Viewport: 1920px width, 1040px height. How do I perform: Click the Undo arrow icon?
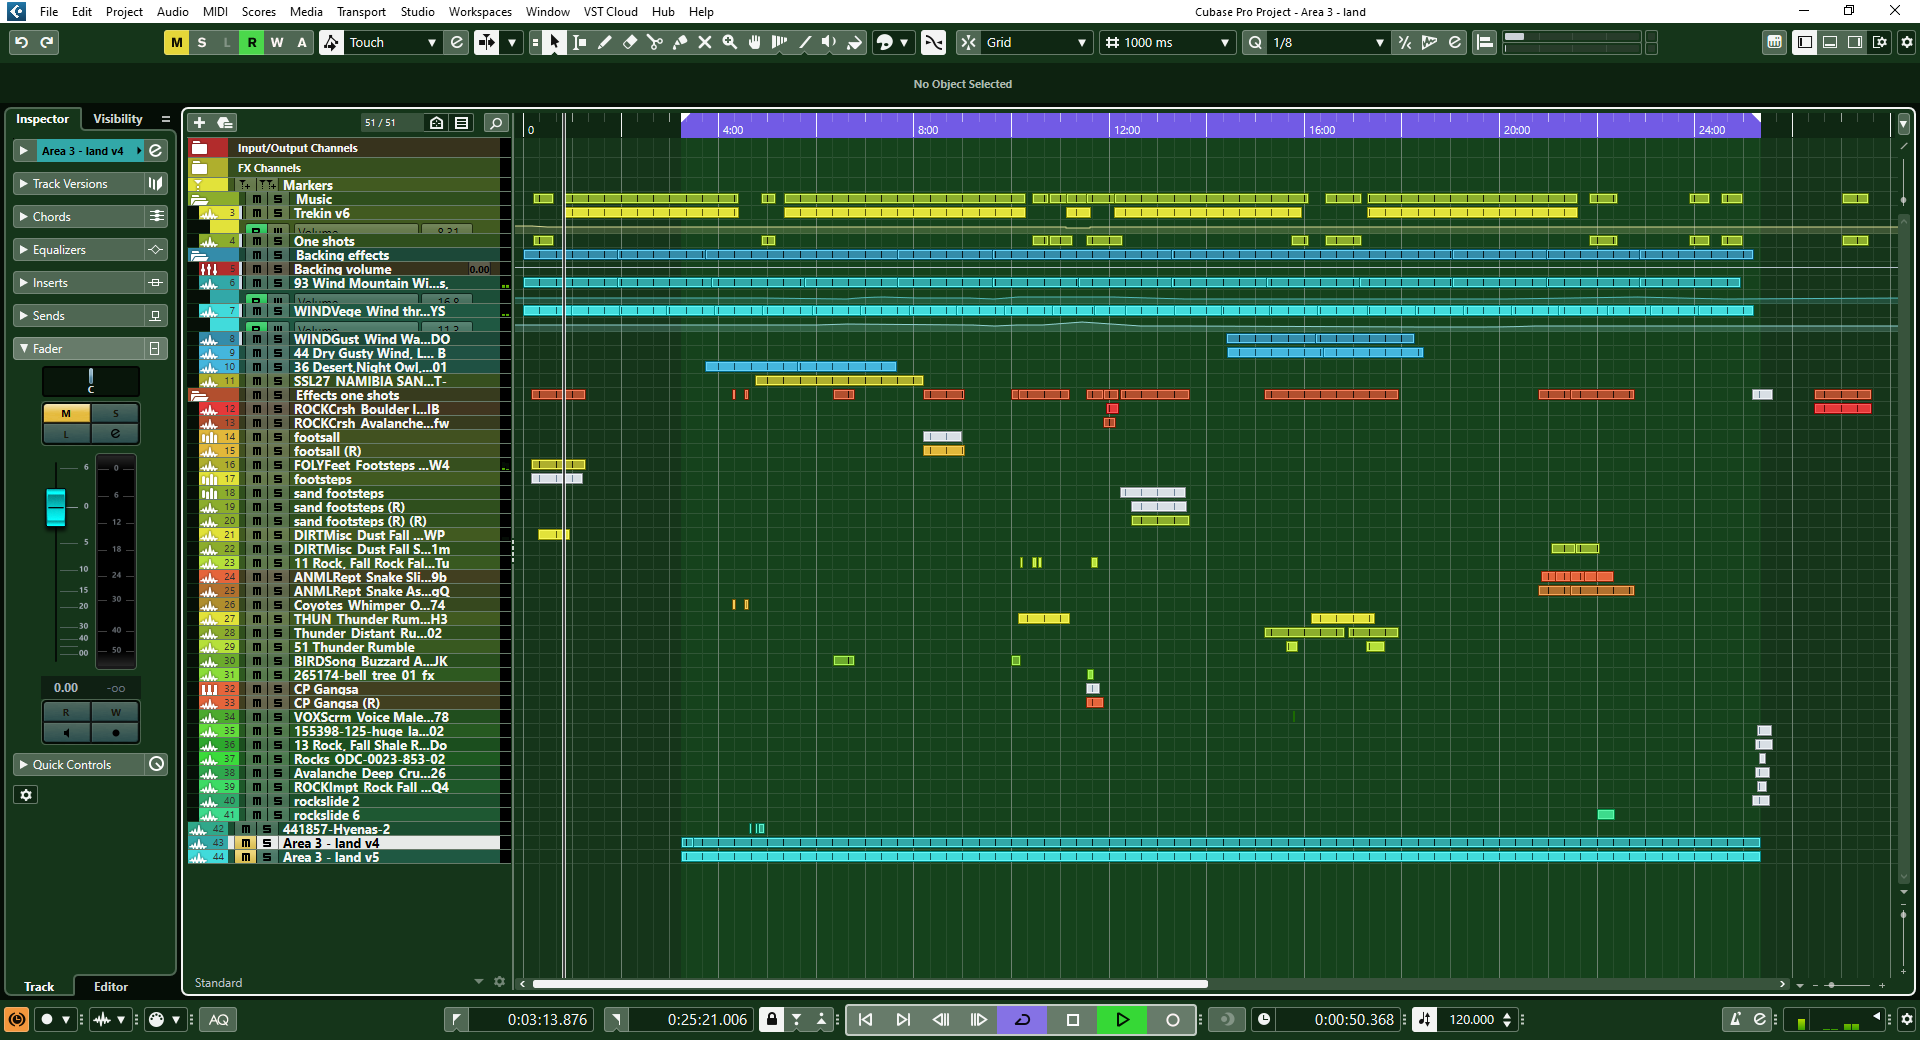(21, 42)
